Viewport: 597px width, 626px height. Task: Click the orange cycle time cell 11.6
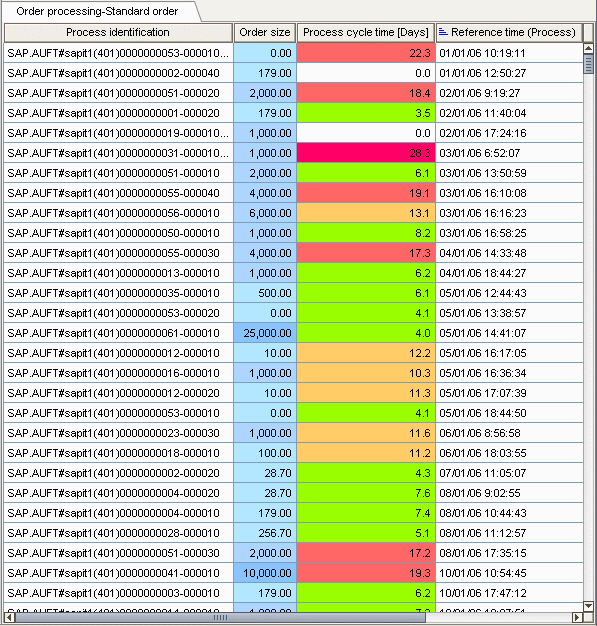point(366,433)
